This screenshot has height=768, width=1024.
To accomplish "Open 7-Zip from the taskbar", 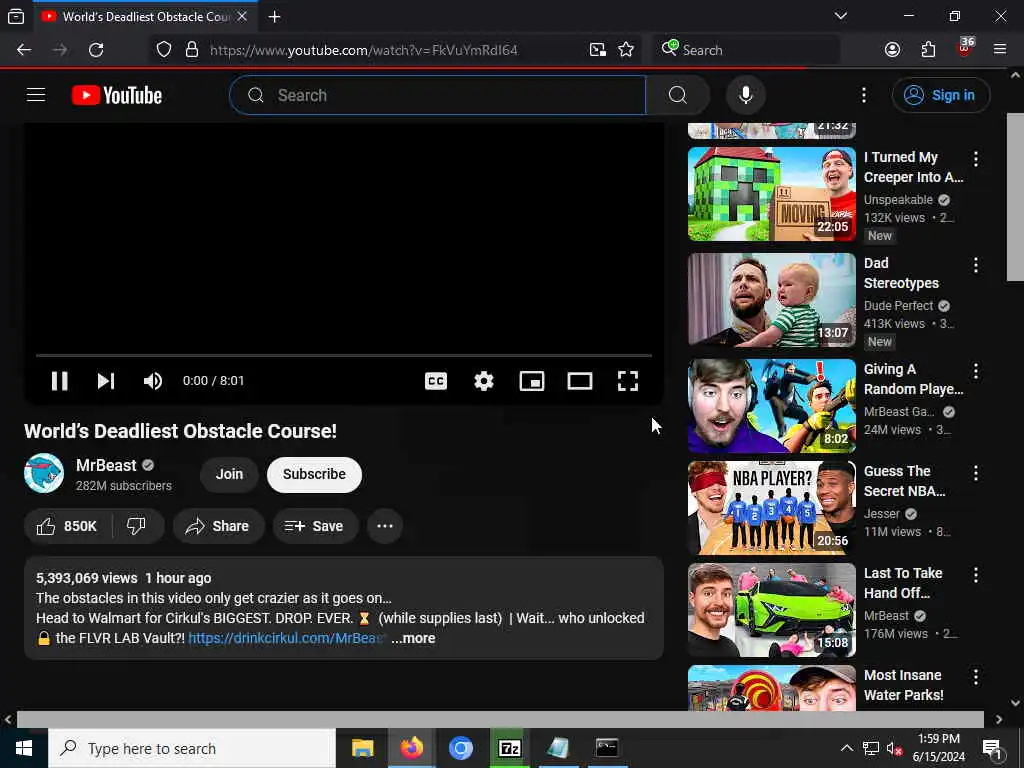I will pyautogui.click(x=509, y=748).
